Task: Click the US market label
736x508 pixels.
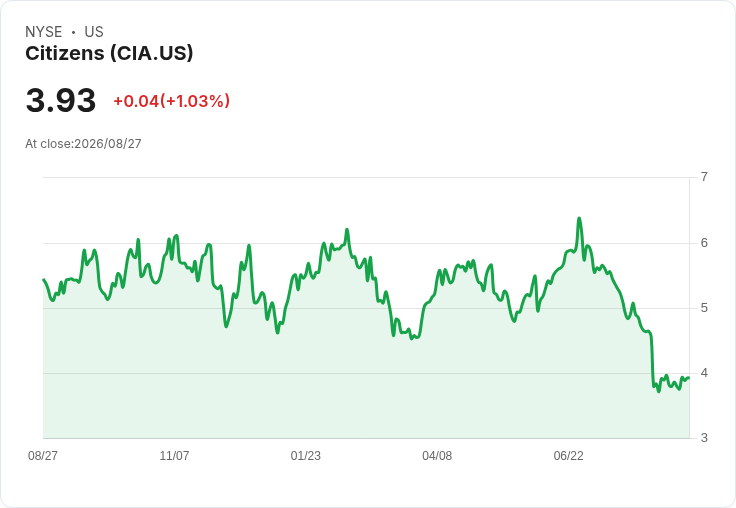Action: pyautogui.click(x=94, y=31)
